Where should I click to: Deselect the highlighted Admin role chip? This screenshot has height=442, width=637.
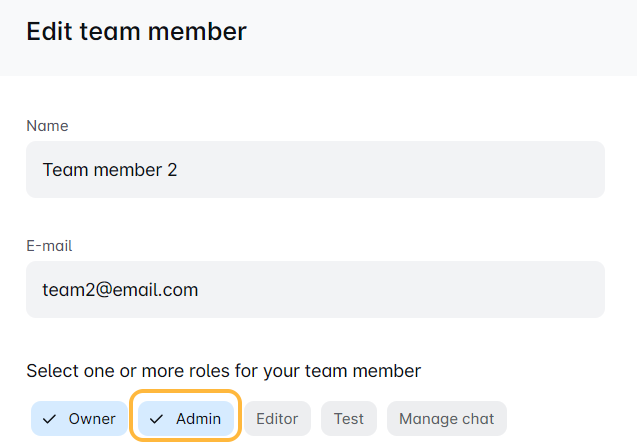pos(187,419)
